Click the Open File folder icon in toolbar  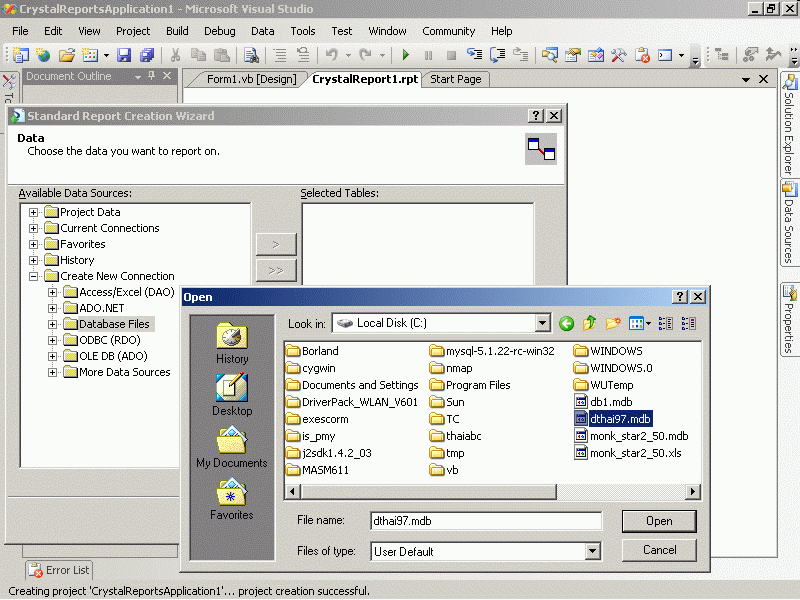67,55
